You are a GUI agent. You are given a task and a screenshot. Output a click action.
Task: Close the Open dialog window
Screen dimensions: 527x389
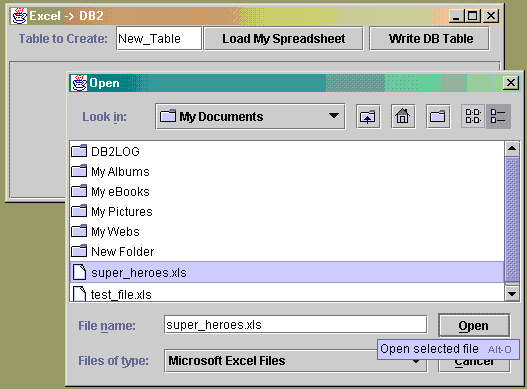click(511, 83)
